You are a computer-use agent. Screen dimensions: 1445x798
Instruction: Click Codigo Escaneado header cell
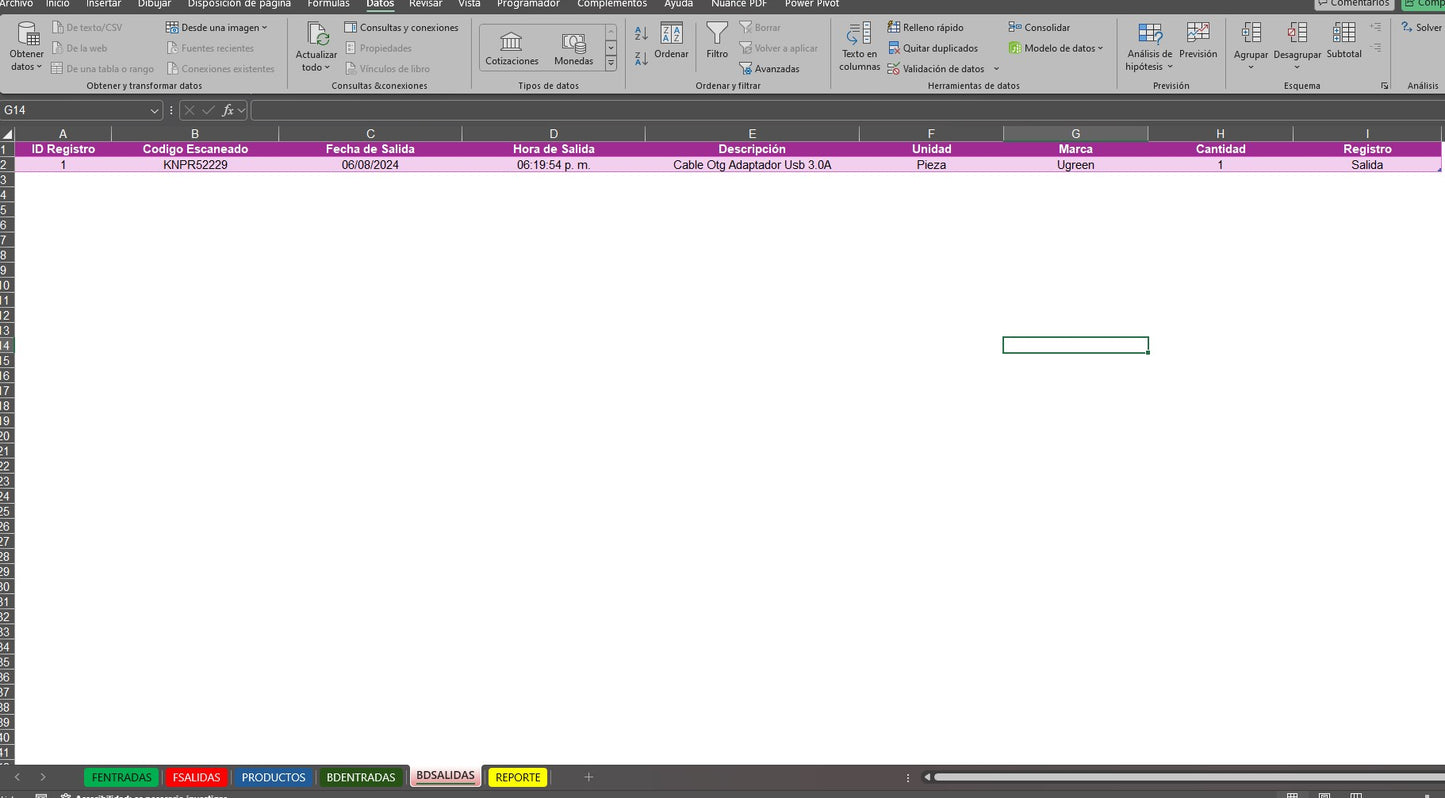click(x=195, y=149)
